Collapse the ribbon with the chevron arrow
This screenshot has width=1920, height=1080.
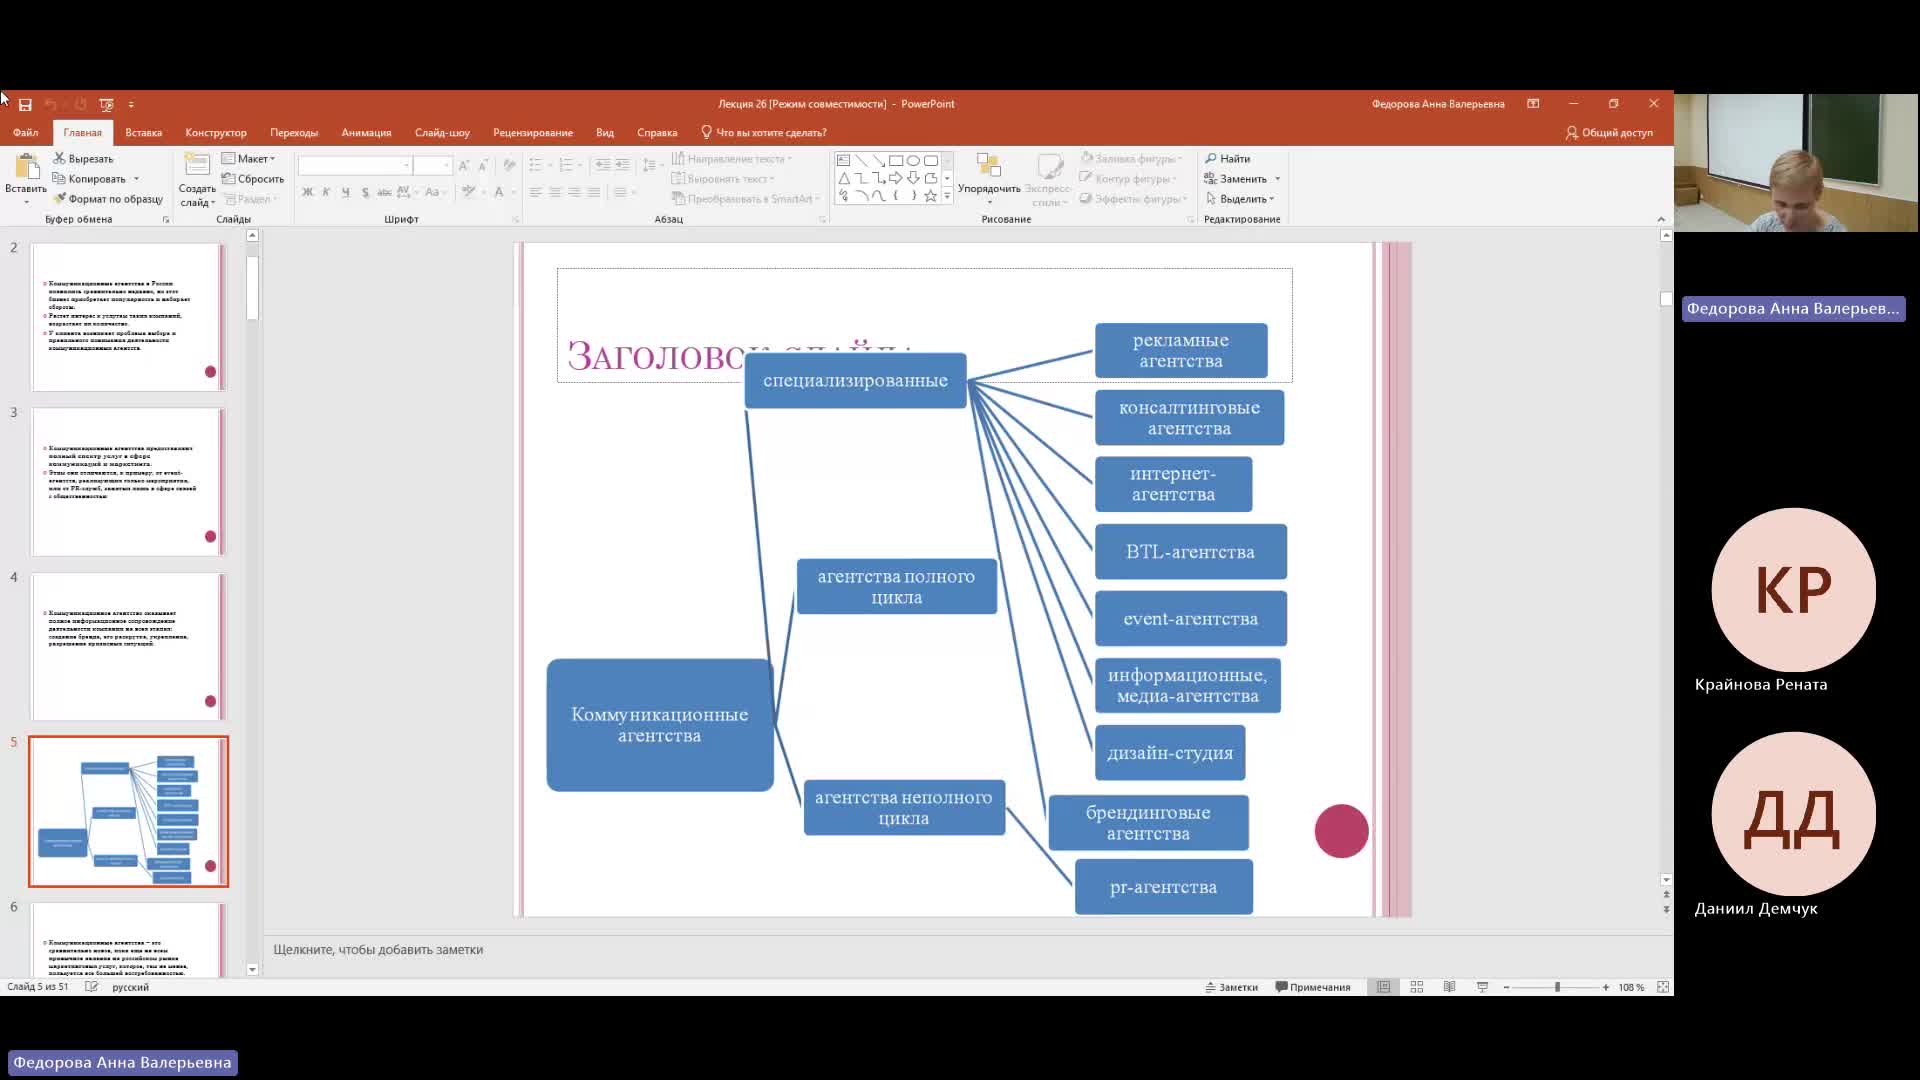pos(1661,219)
